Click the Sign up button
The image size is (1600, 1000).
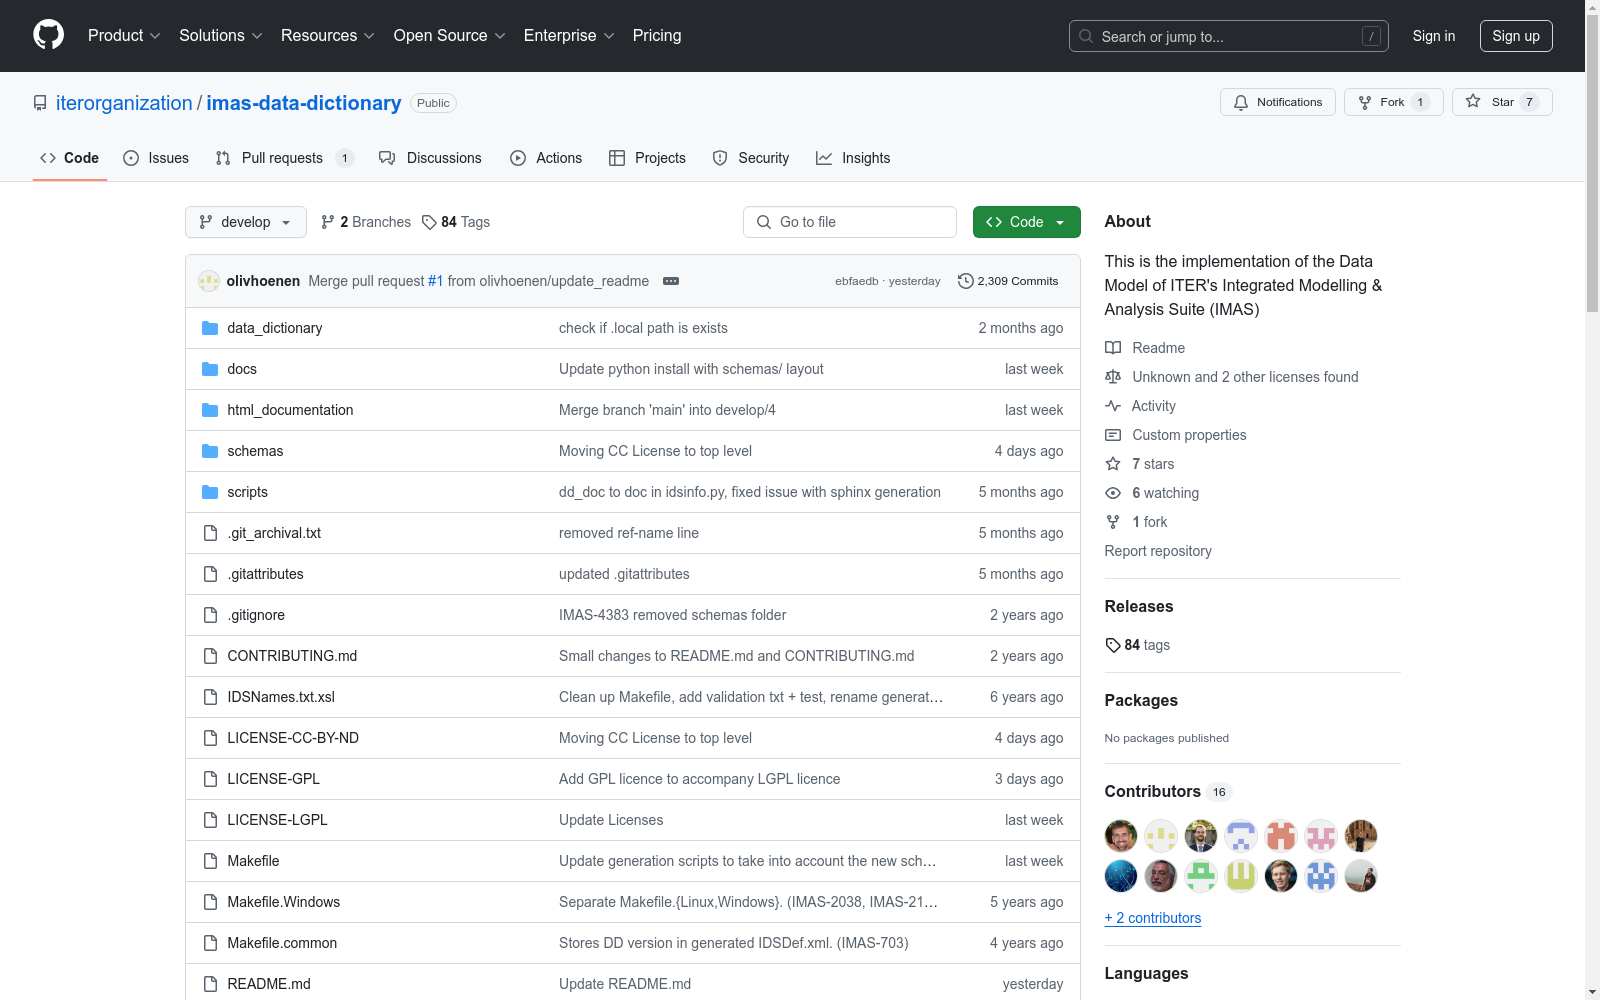(x=1516, y=36)
